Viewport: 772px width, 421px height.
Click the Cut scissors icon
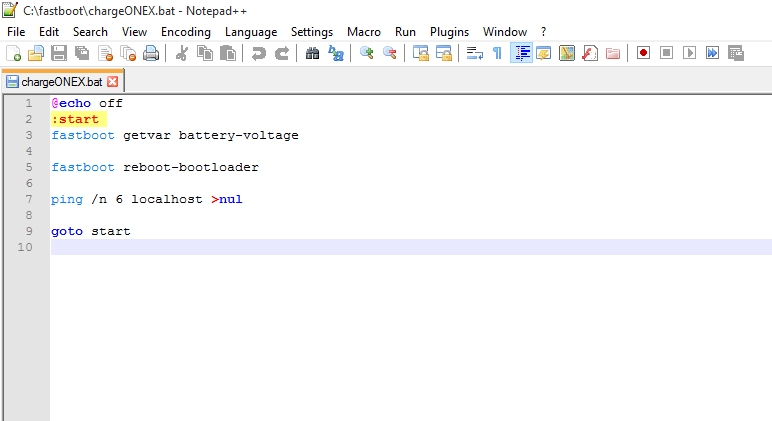point(182,53)
